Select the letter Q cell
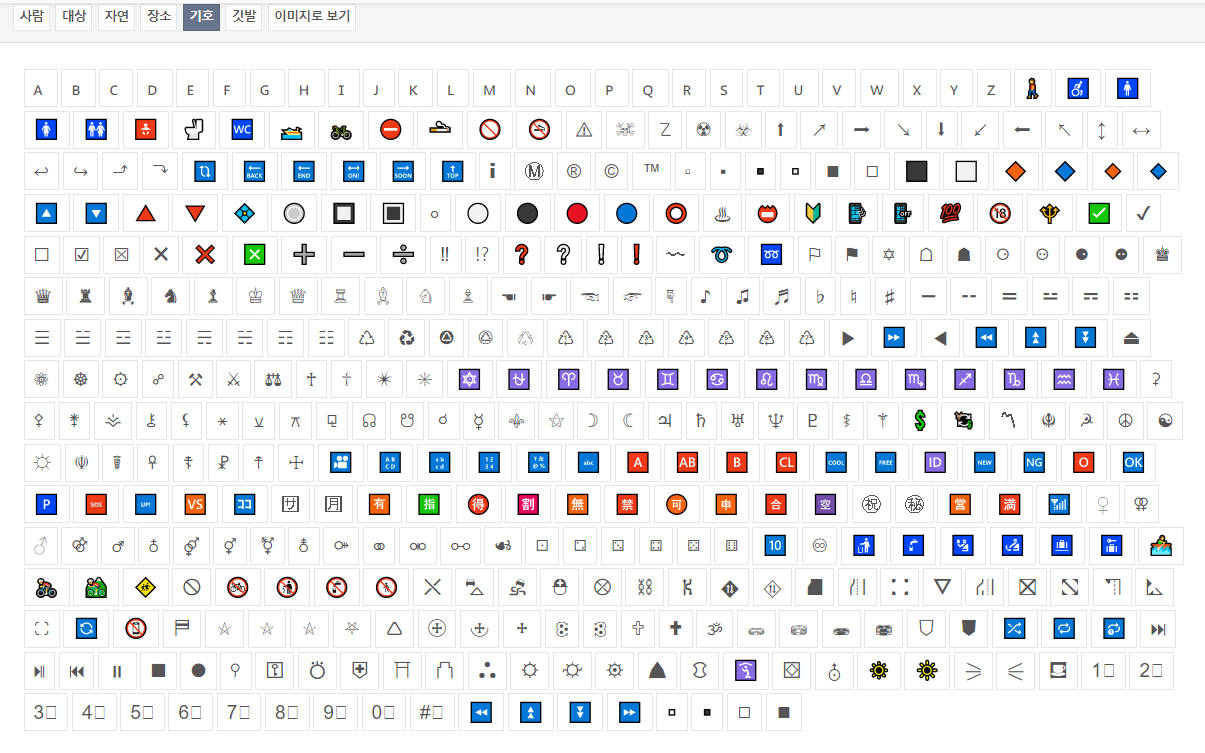Image resolution: width=1205 pixels, height=753 pixels. (648, 88)
